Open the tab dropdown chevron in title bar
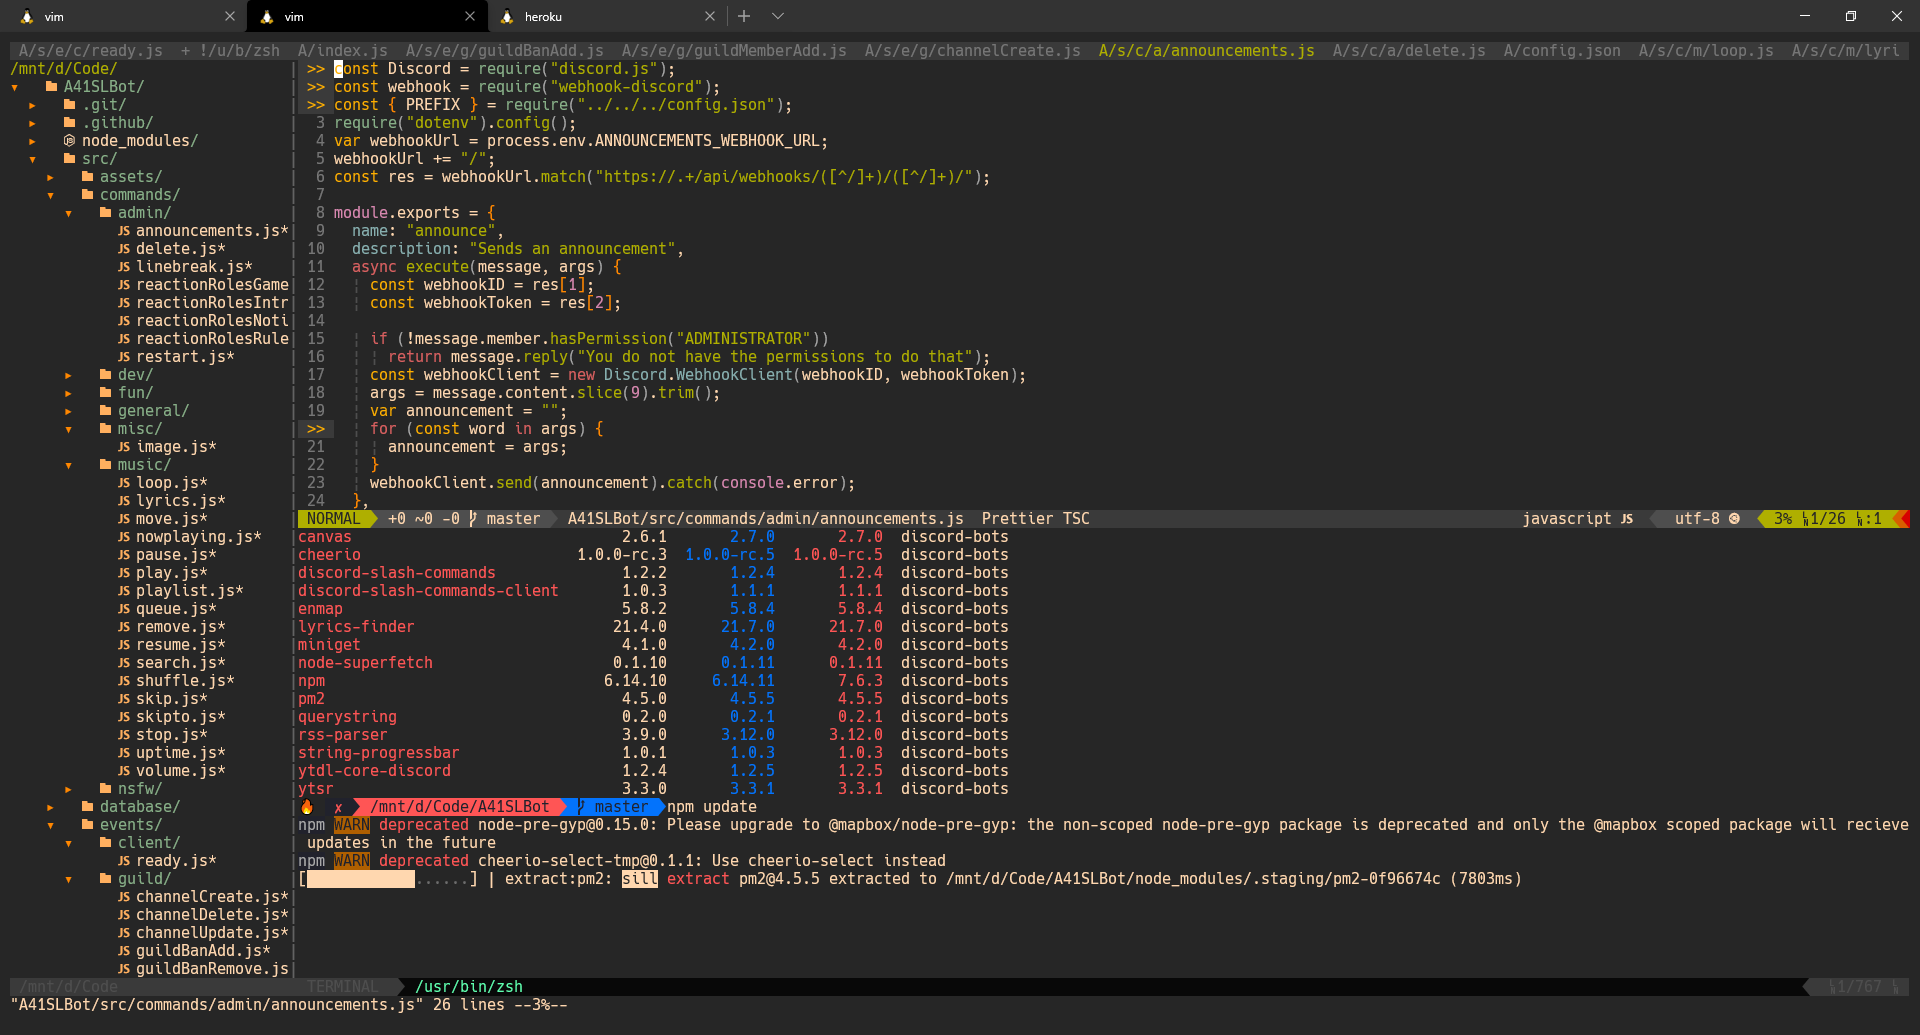The width and height of the screenshot is (1920, 1035). (x=778, y=16)
